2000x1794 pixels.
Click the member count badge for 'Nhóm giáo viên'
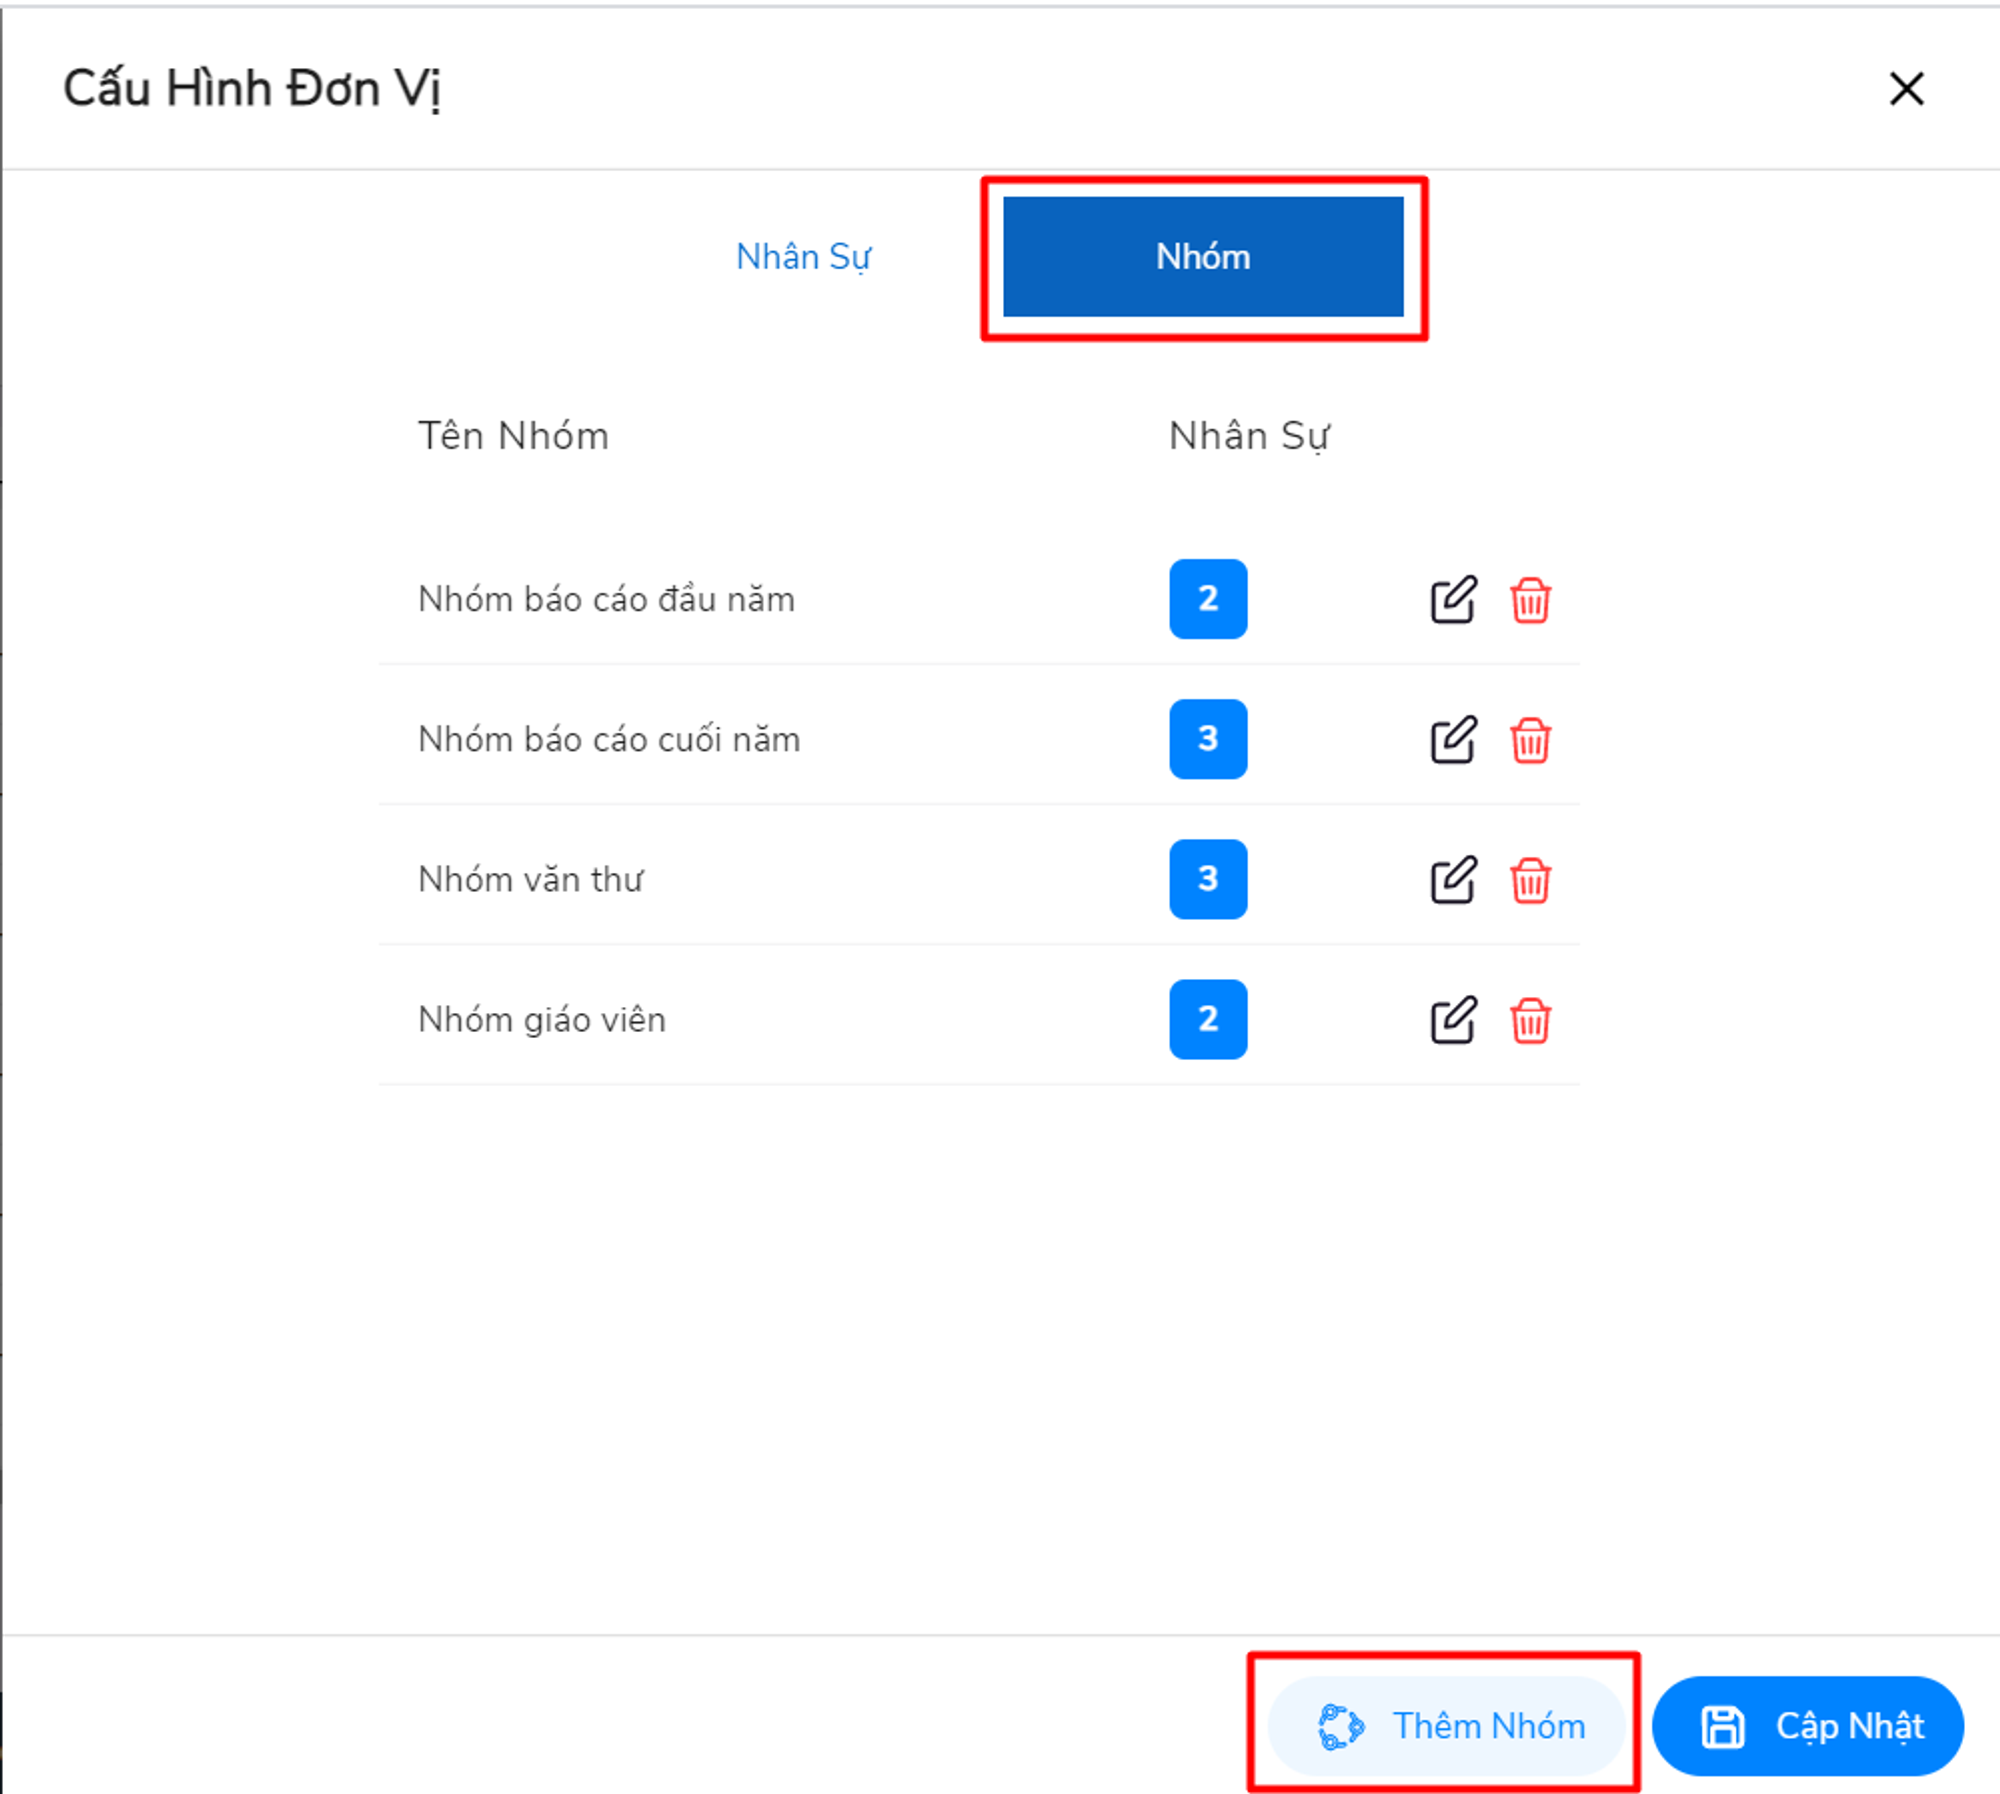[1208, 1019]
